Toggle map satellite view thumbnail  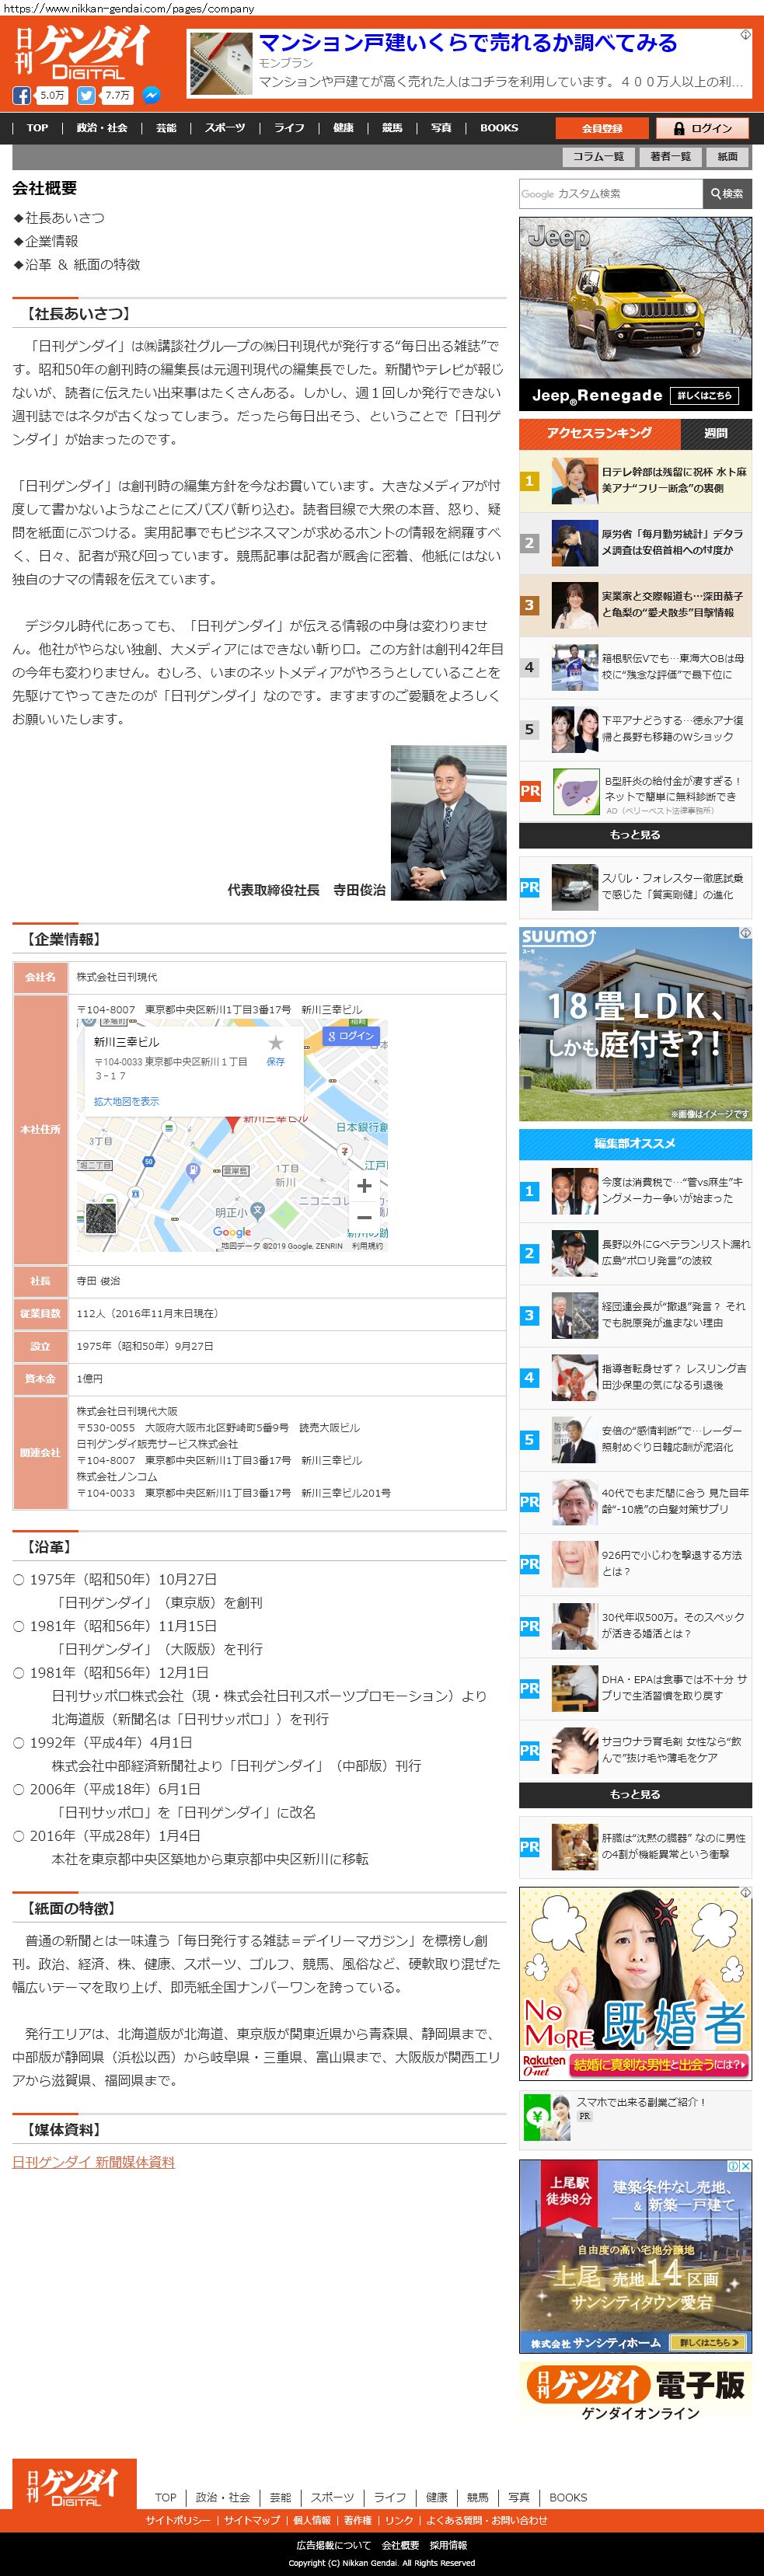[x=101, y=1217]
